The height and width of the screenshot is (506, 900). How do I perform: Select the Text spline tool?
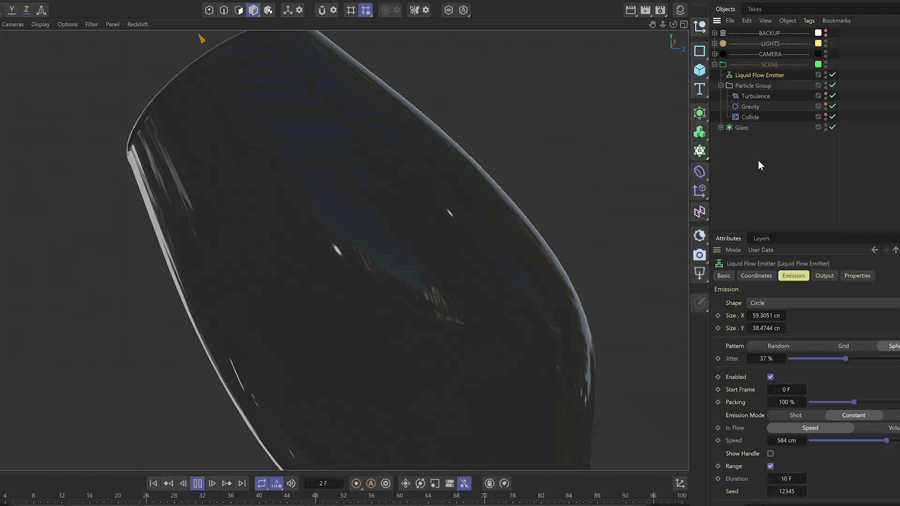pos(700,90)
